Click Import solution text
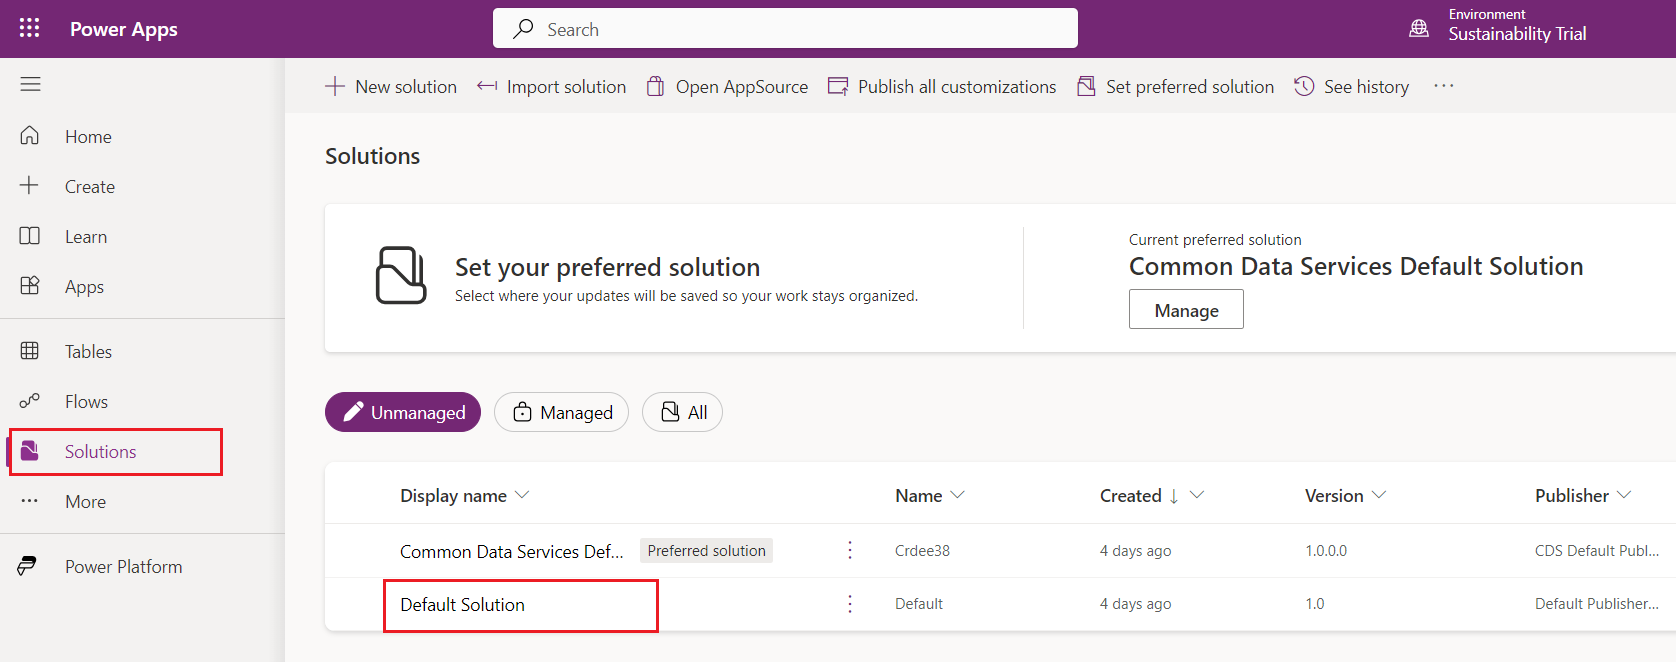Viewport: 1676px width, 662px height. click(566, 87)
